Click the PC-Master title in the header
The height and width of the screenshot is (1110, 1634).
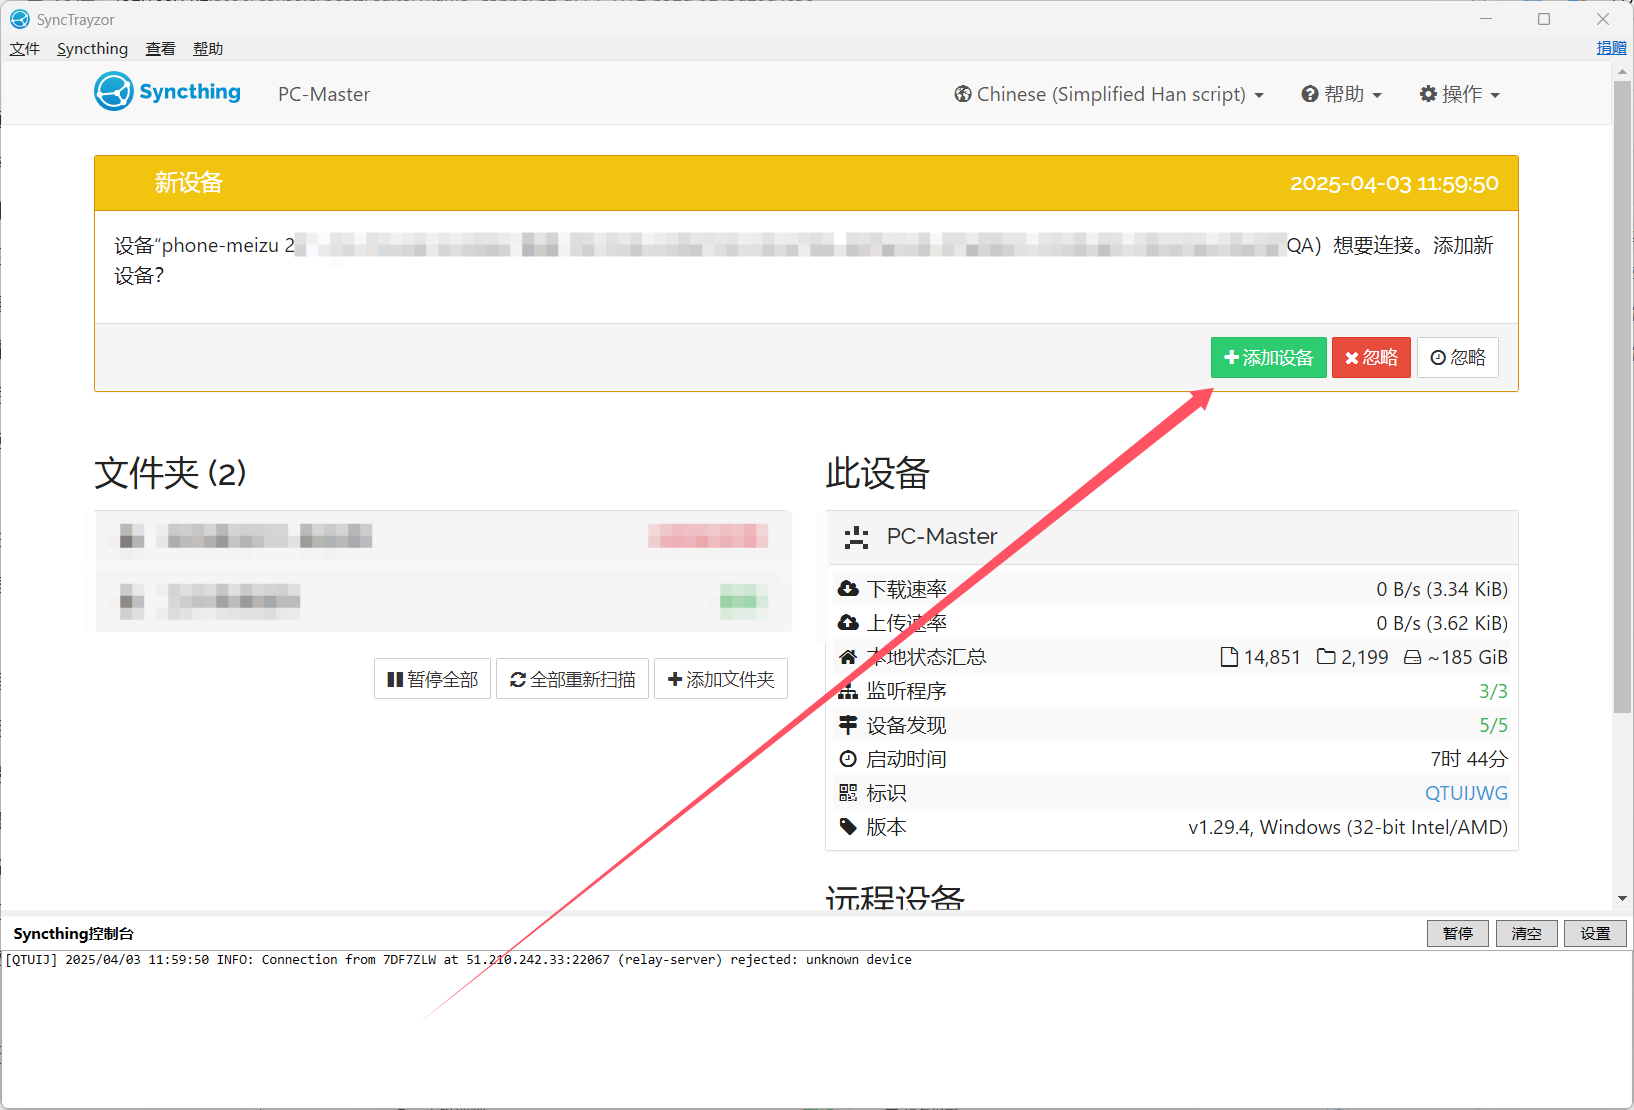[x=324, y=94]
